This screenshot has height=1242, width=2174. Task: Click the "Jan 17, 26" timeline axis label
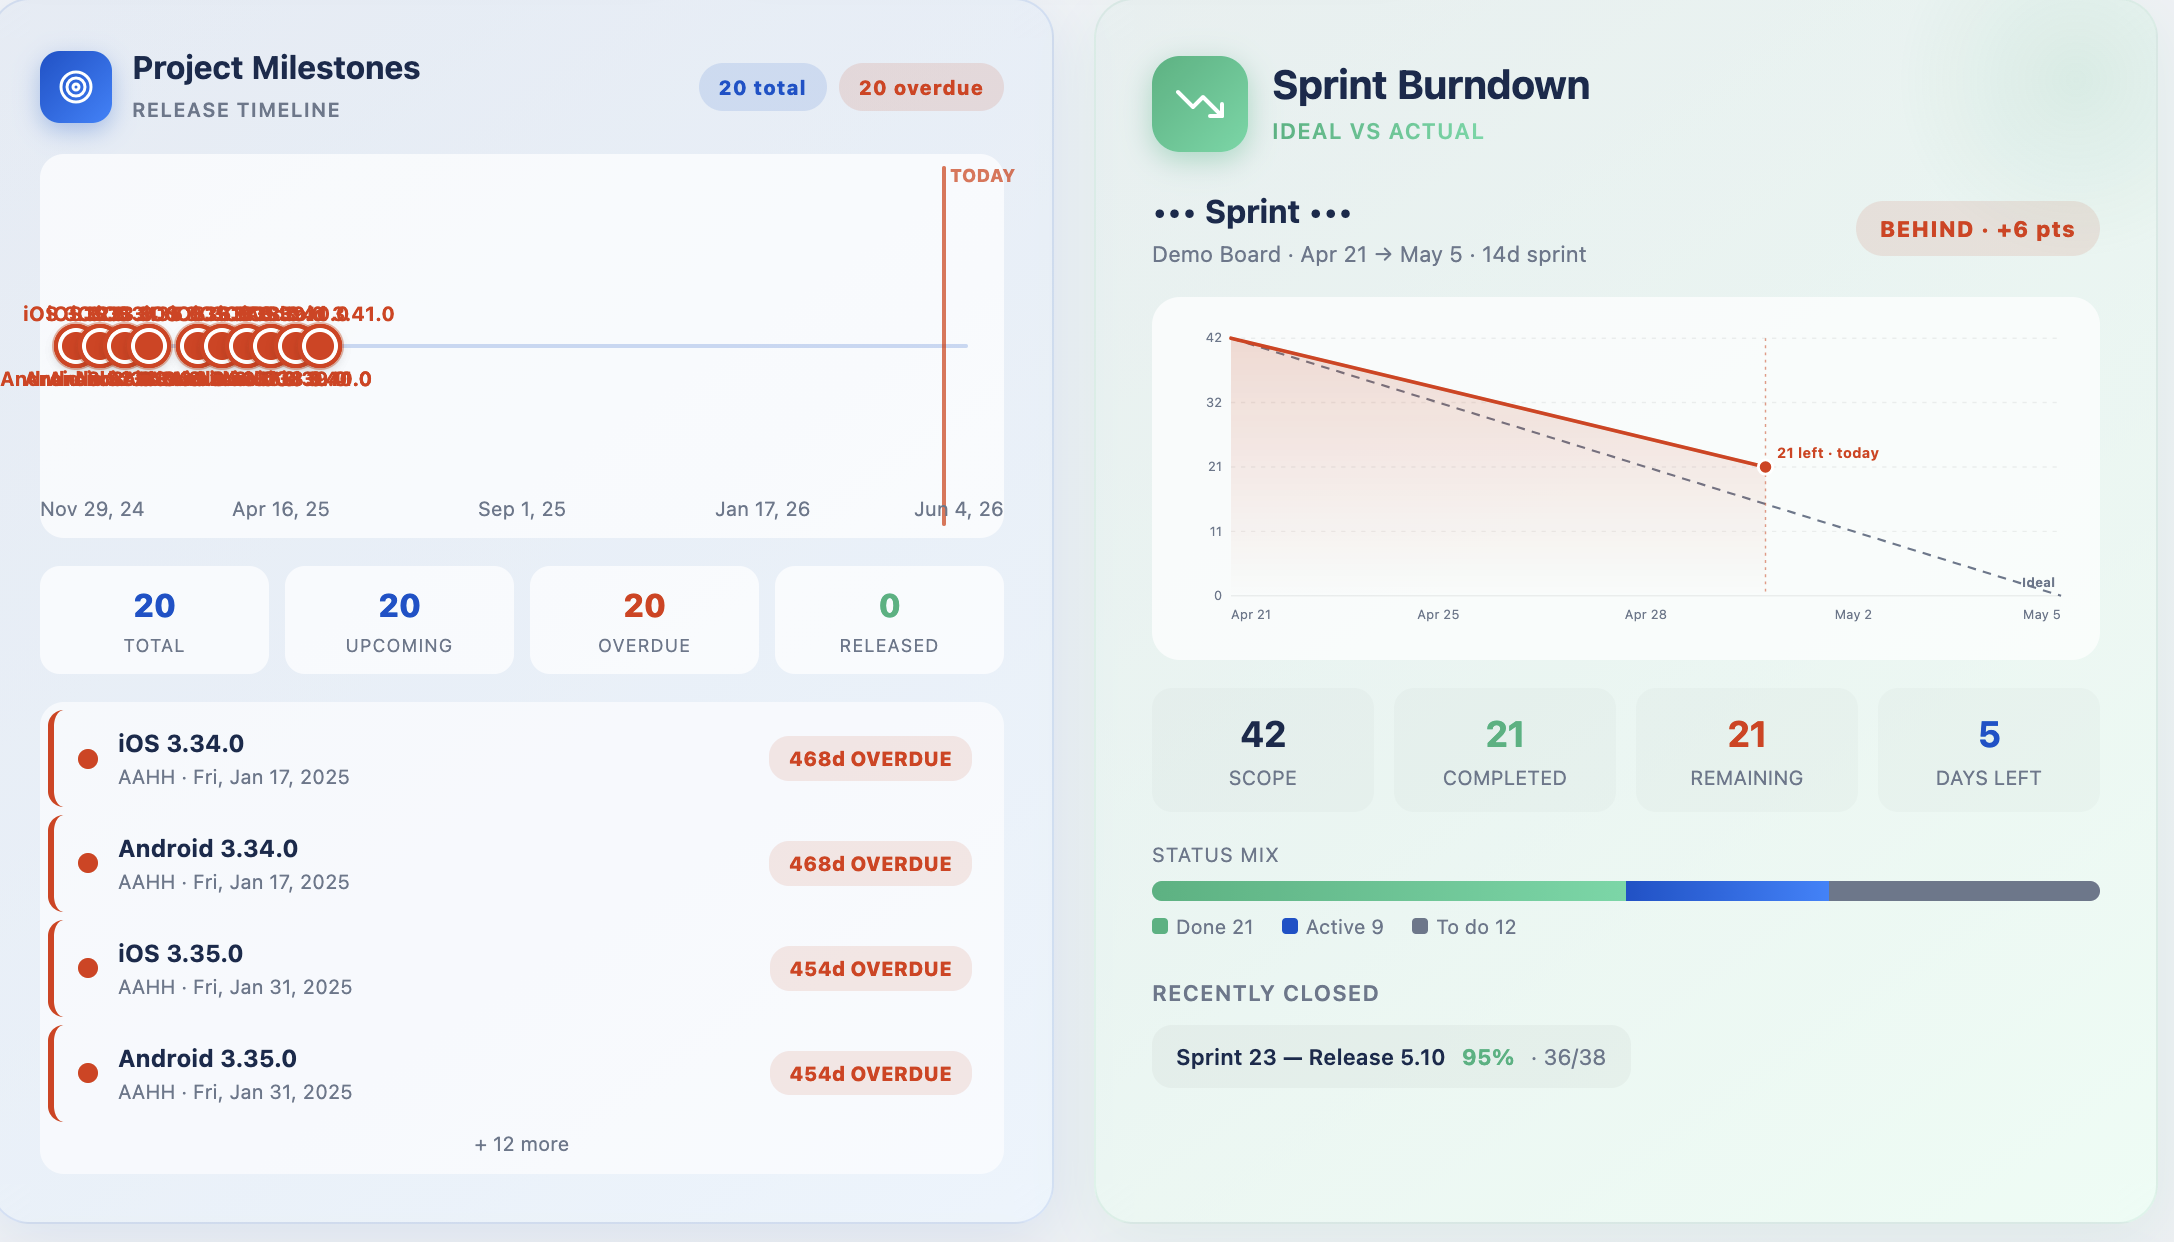tap(763, 509)
